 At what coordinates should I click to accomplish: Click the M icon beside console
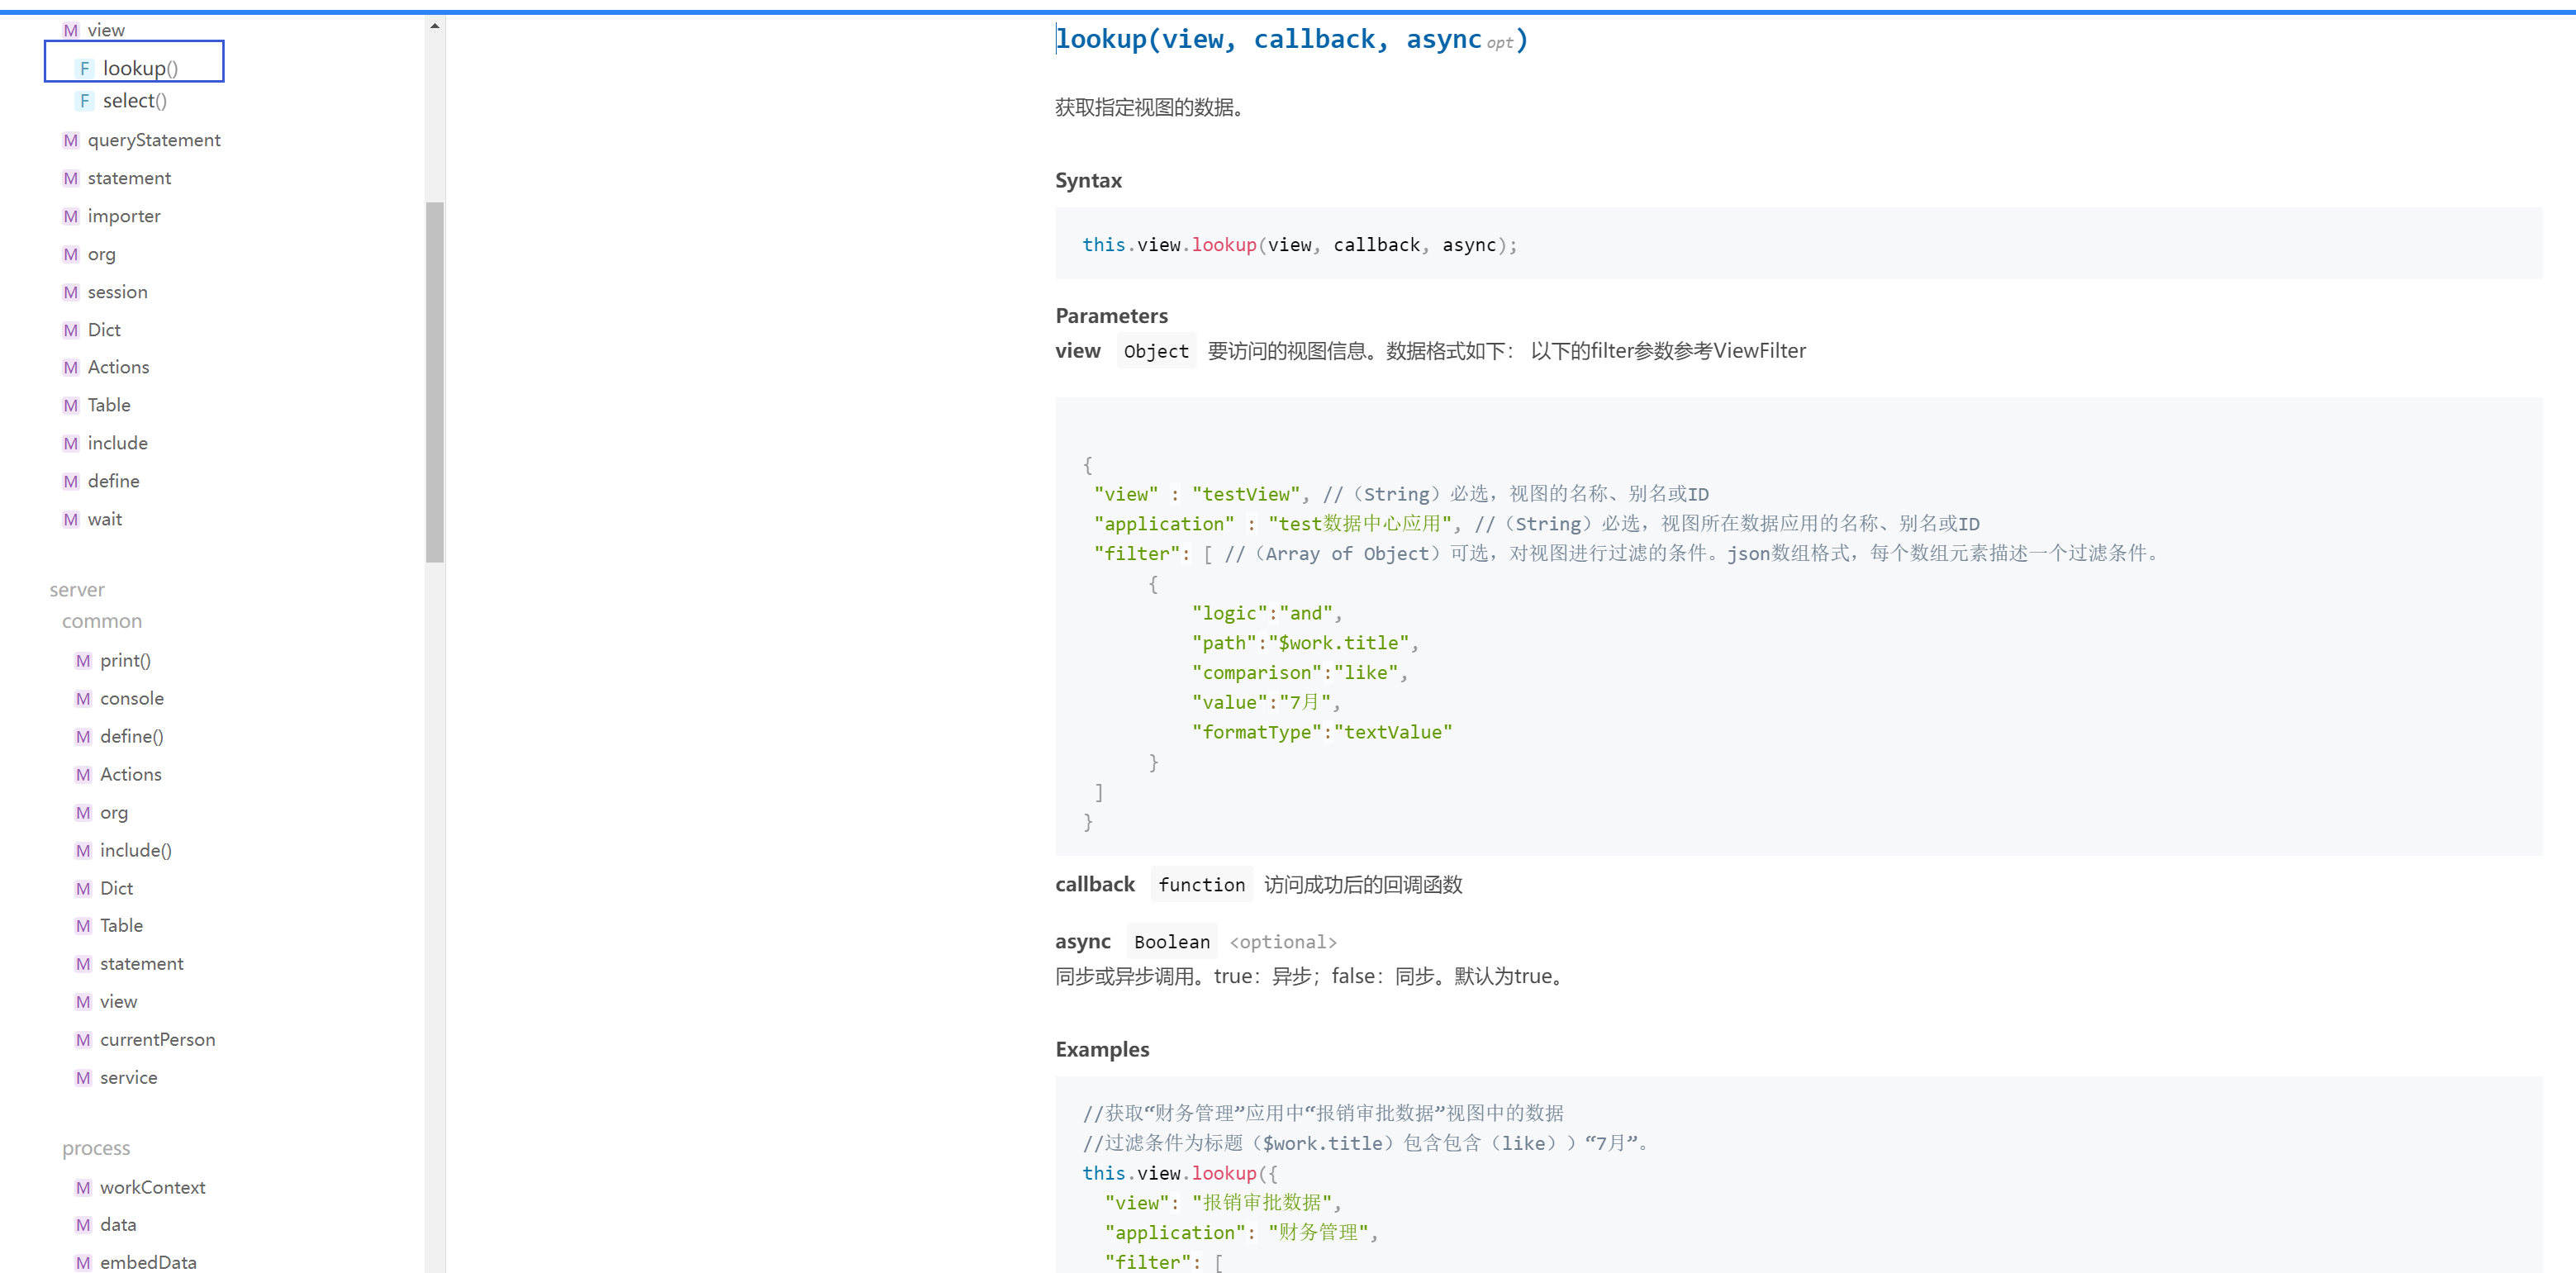[83, 699]
